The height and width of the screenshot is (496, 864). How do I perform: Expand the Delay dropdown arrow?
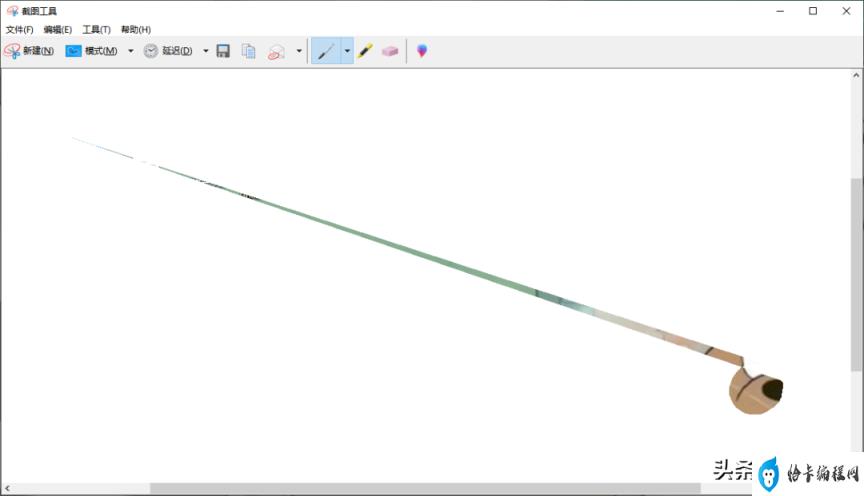[206, 51]
